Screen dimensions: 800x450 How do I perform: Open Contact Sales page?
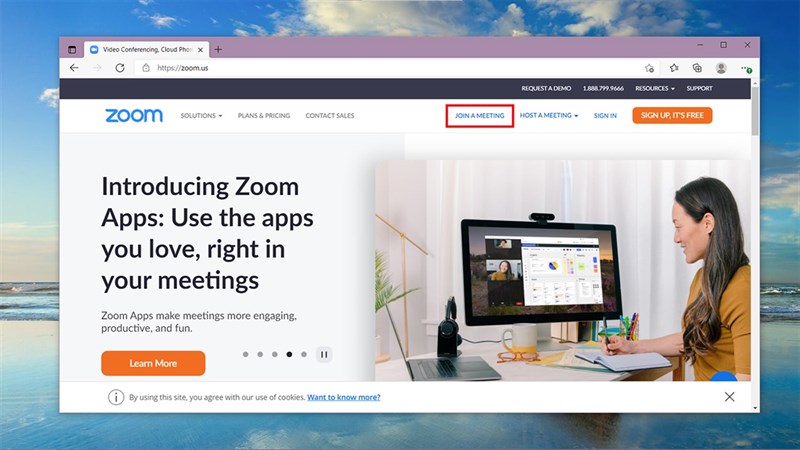click(330, 116)
